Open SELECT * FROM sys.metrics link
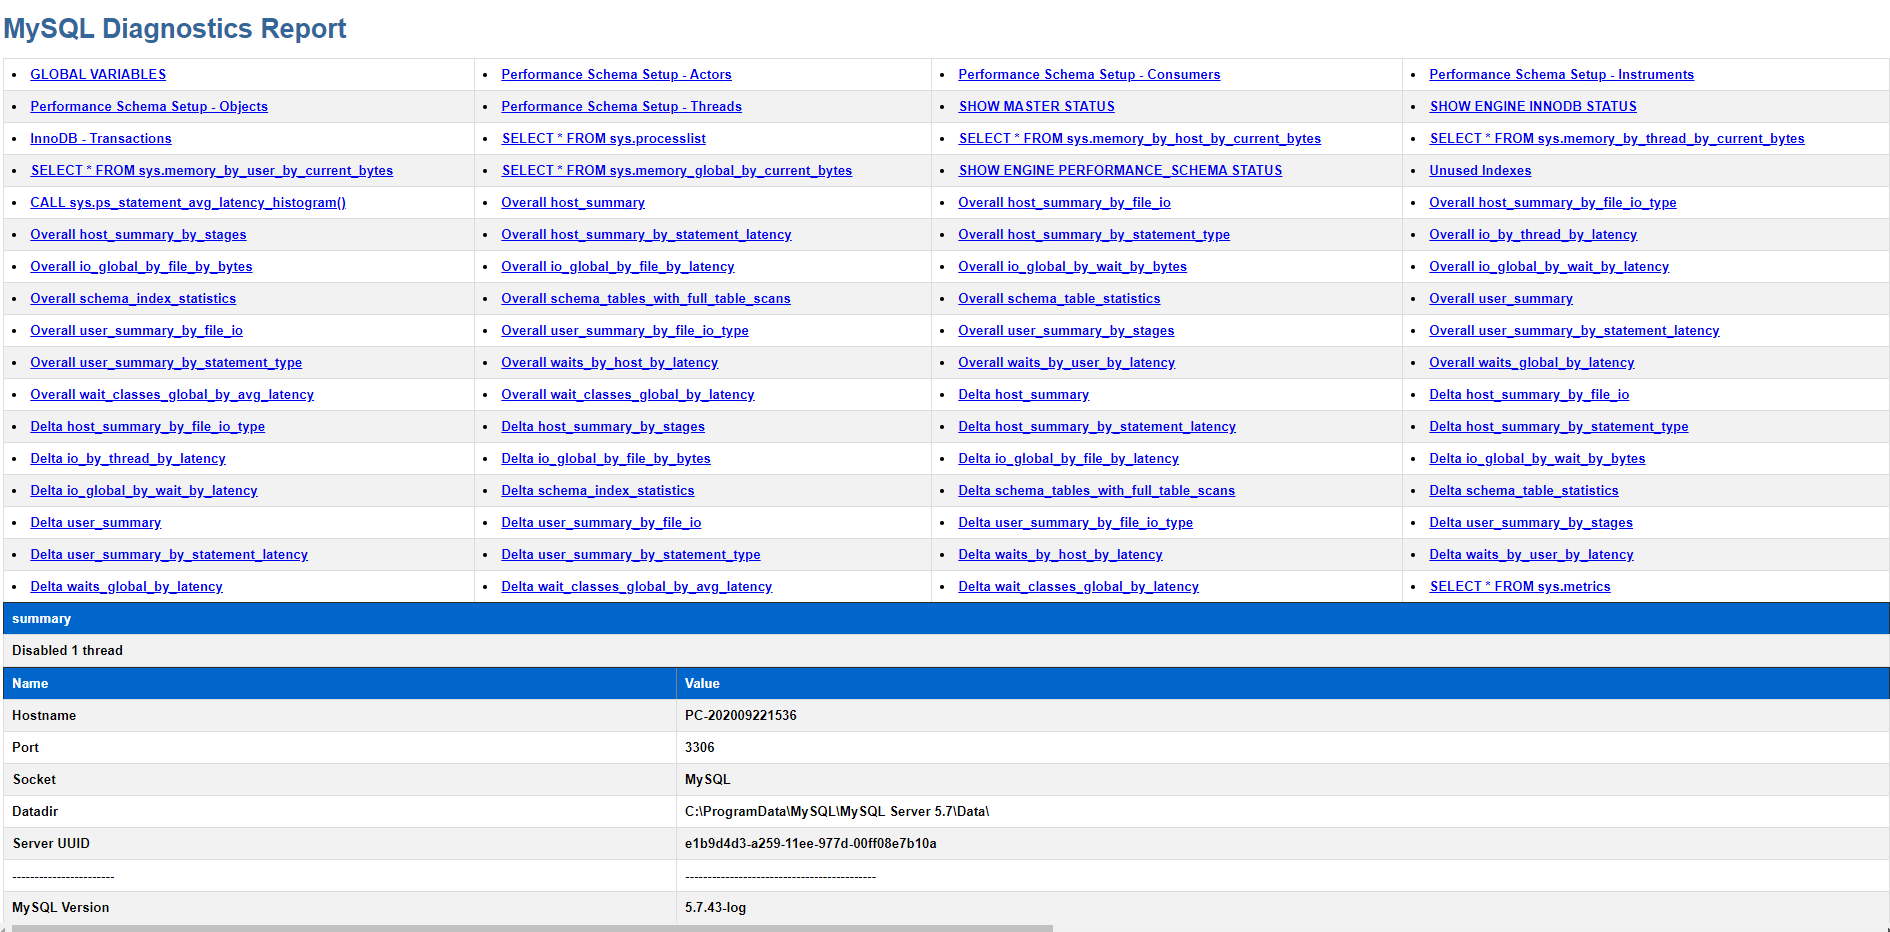1890x932 pixels. click(x=1520, y=587)
